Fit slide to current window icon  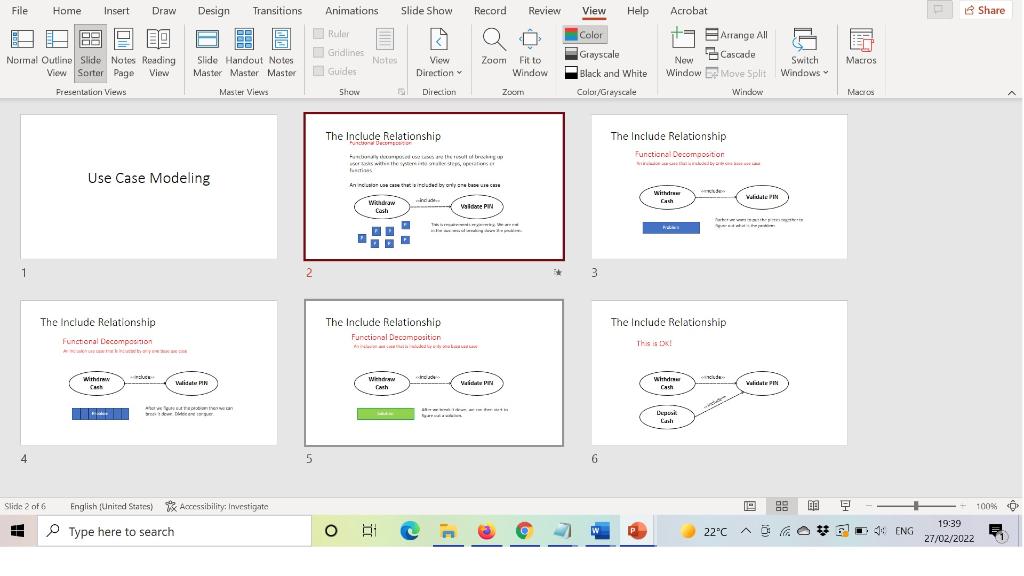click(1013, 506)
